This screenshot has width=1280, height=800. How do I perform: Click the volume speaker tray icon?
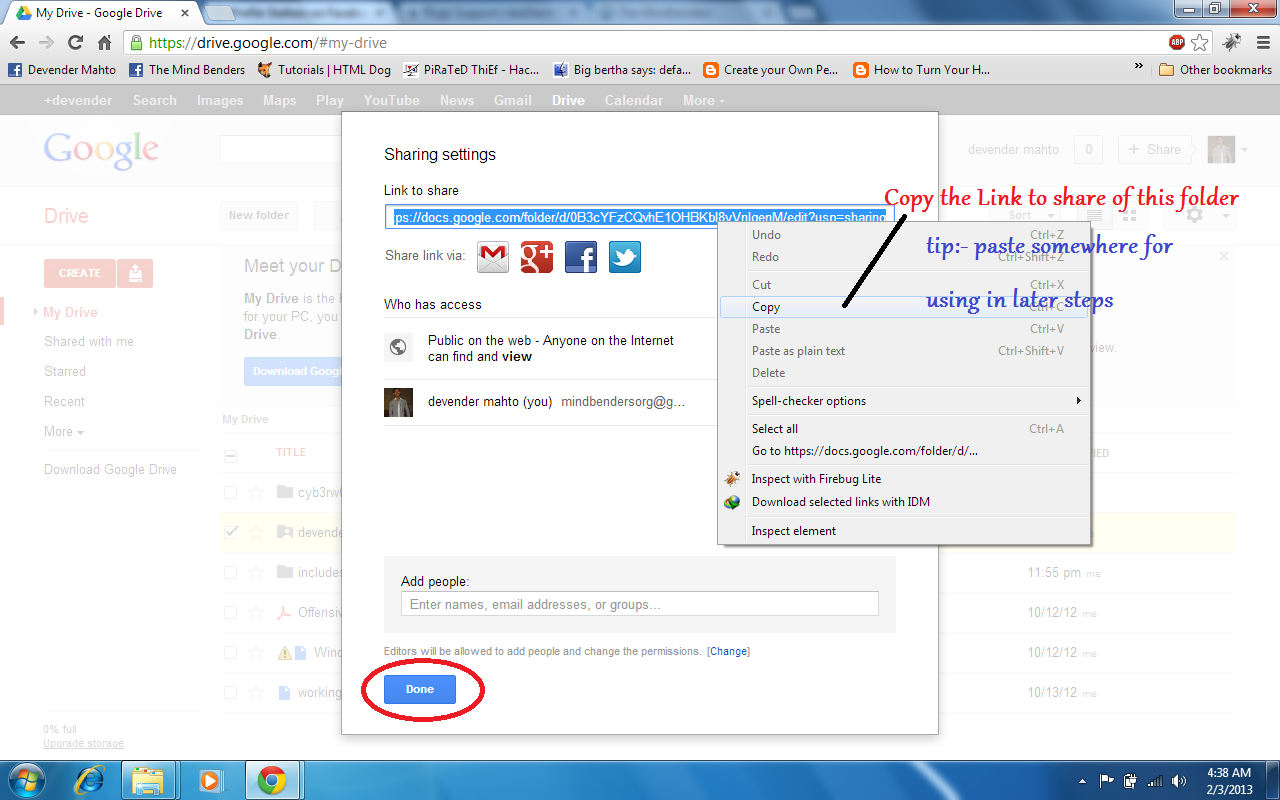1179,781
